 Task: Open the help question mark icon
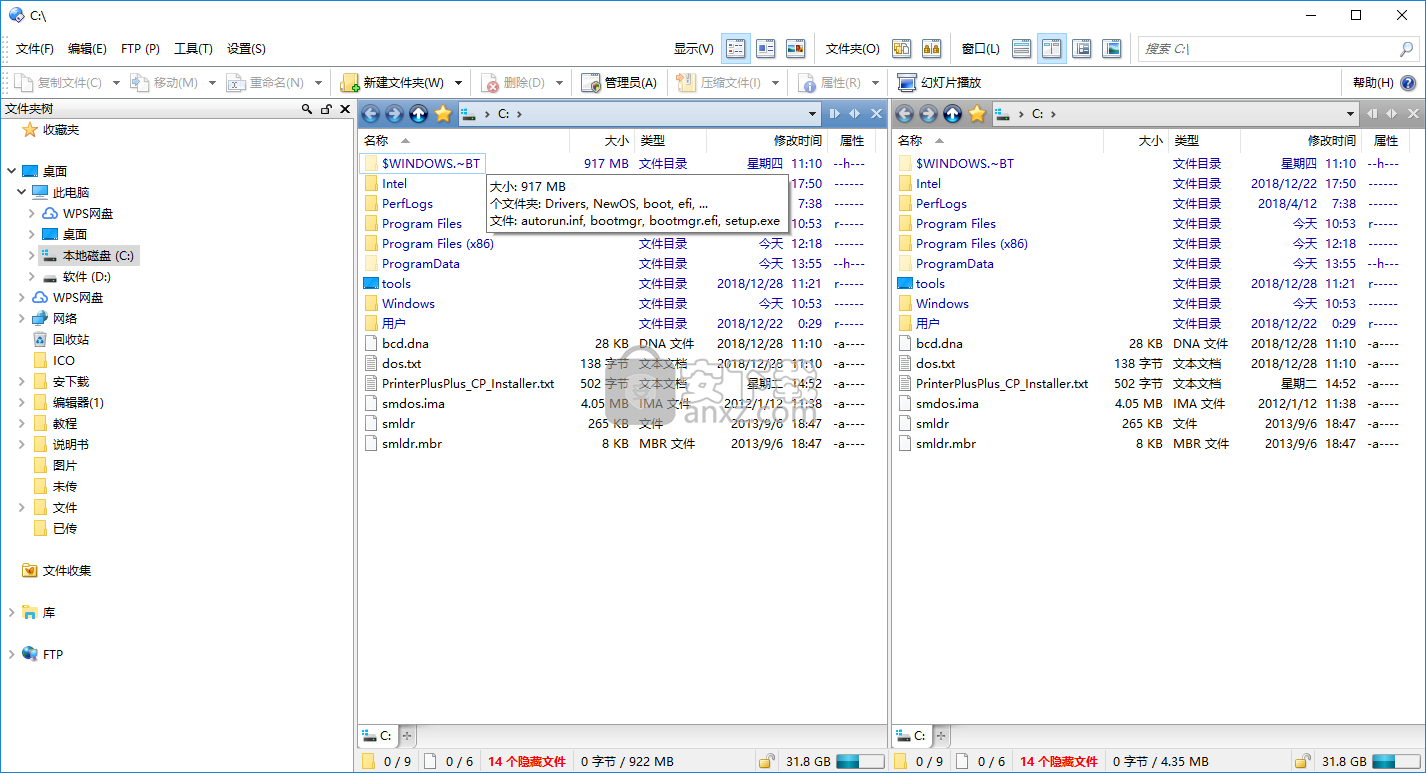coord(1408,83)
